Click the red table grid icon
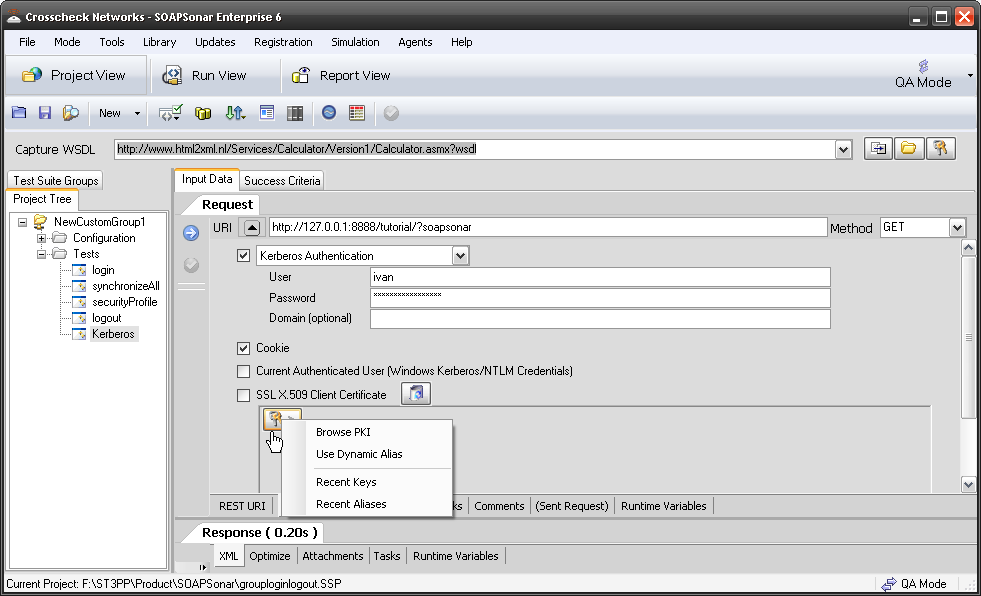The image size is (981, 596). 357,113
